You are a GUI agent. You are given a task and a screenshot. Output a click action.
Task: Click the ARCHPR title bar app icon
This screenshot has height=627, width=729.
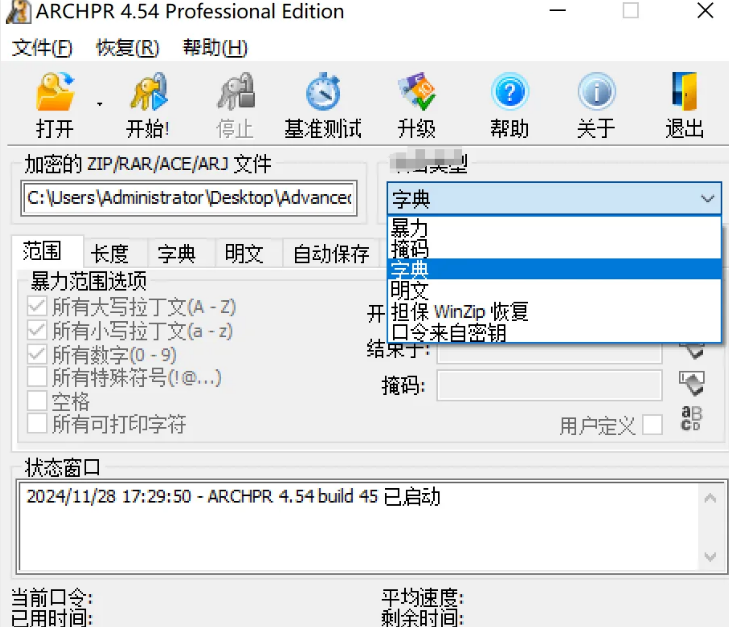point(18,12)
